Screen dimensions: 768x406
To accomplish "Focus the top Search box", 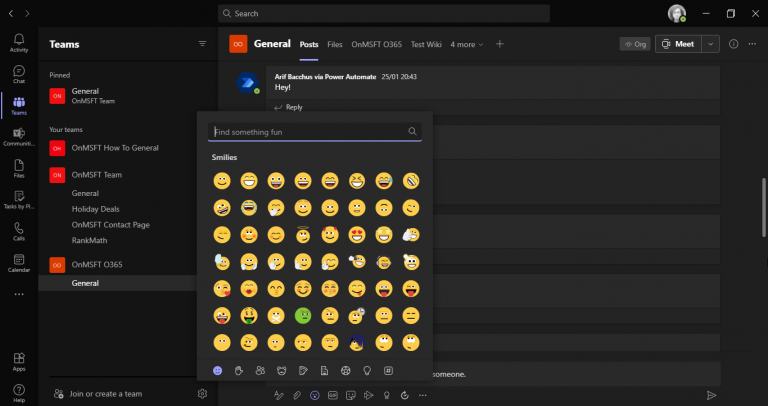I will [x=384, y=14].
